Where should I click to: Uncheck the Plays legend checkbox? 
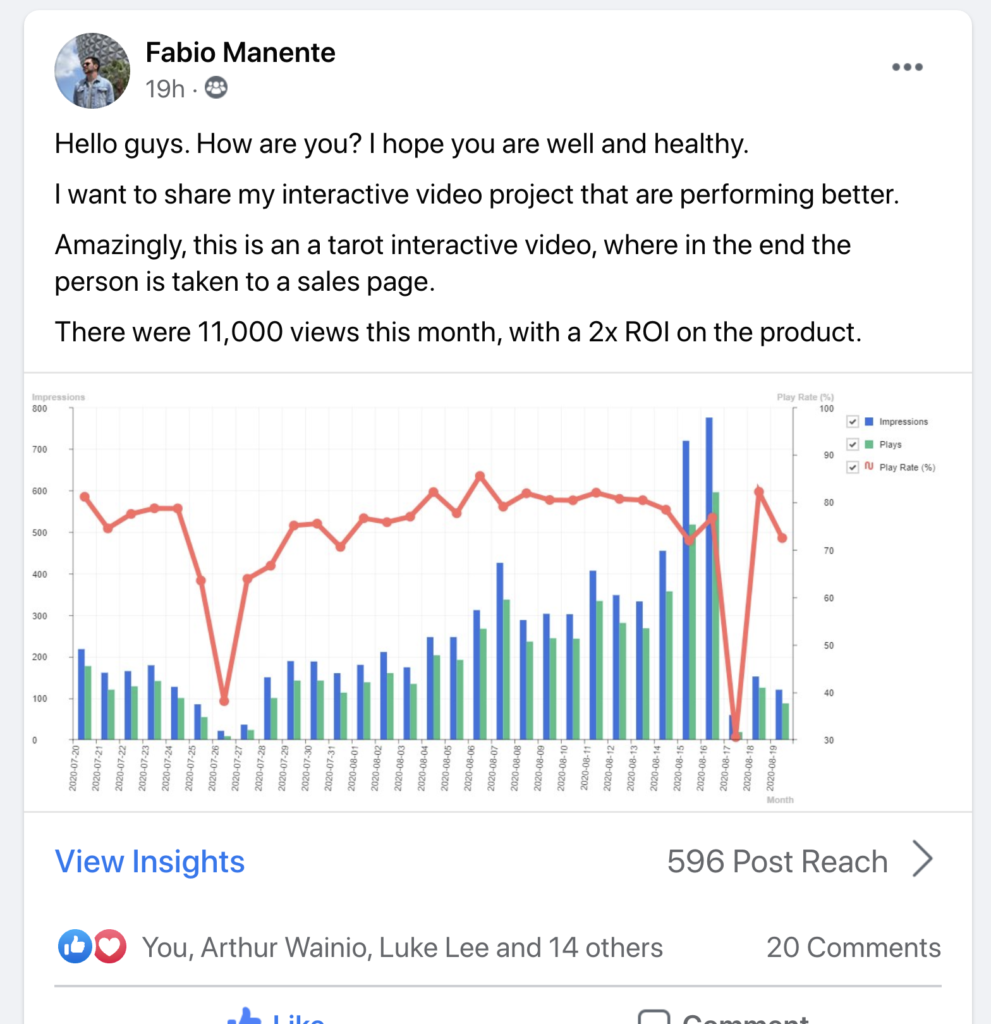tap(852, 444)
